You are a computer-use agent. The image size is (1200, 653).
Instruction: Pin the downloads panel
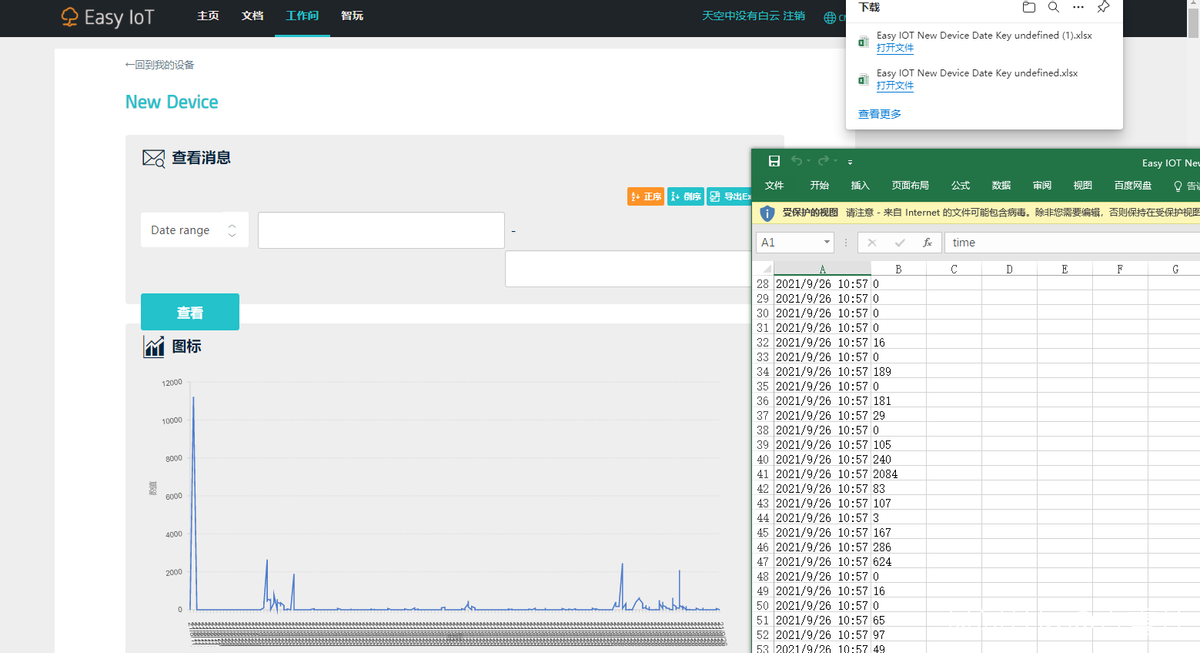[1103, 8]
